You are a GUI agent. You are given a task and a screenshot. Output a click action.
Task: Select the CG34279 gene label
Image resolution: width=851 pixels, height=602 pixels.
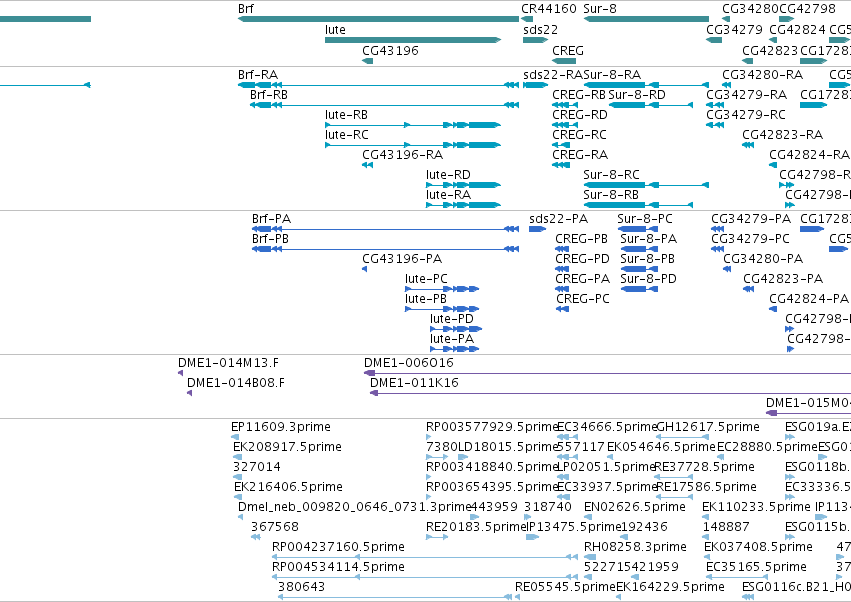tap(734, 29)
